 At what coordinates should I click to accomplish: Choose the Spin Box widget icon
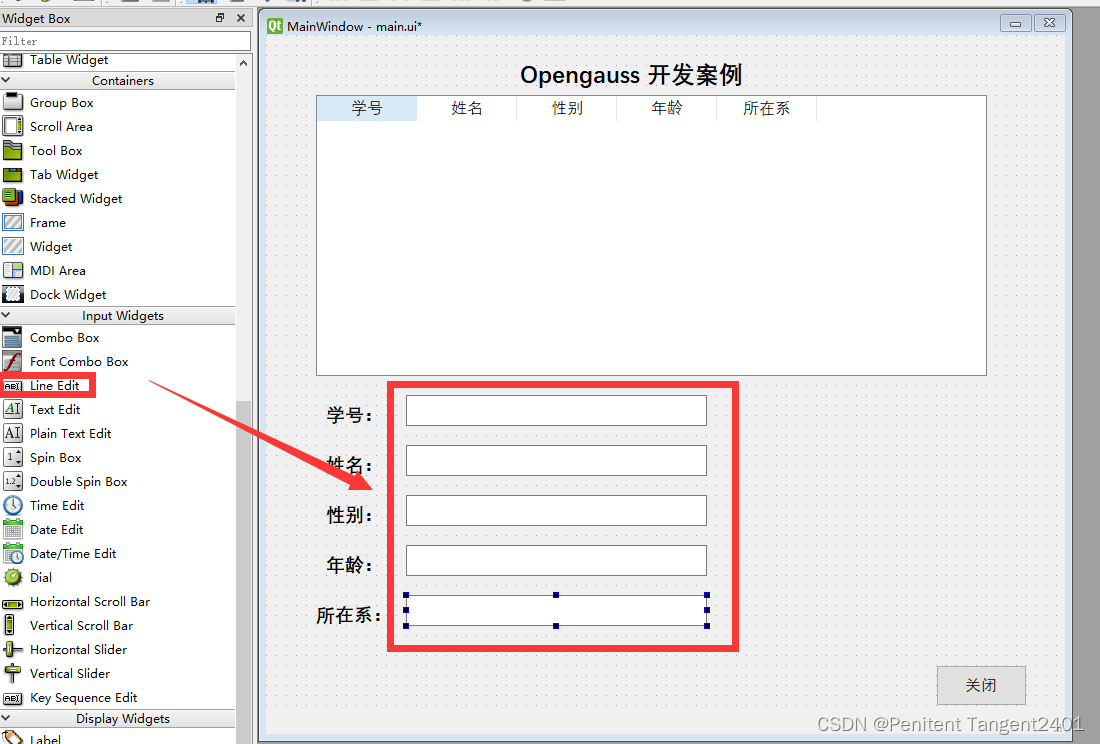pos(13,457)
